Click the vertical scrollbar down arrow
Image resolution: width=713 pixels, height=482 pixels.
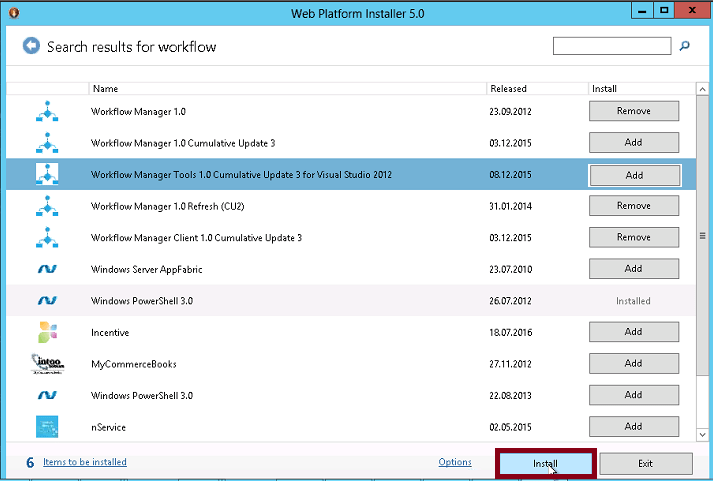(x=701, y=435)
